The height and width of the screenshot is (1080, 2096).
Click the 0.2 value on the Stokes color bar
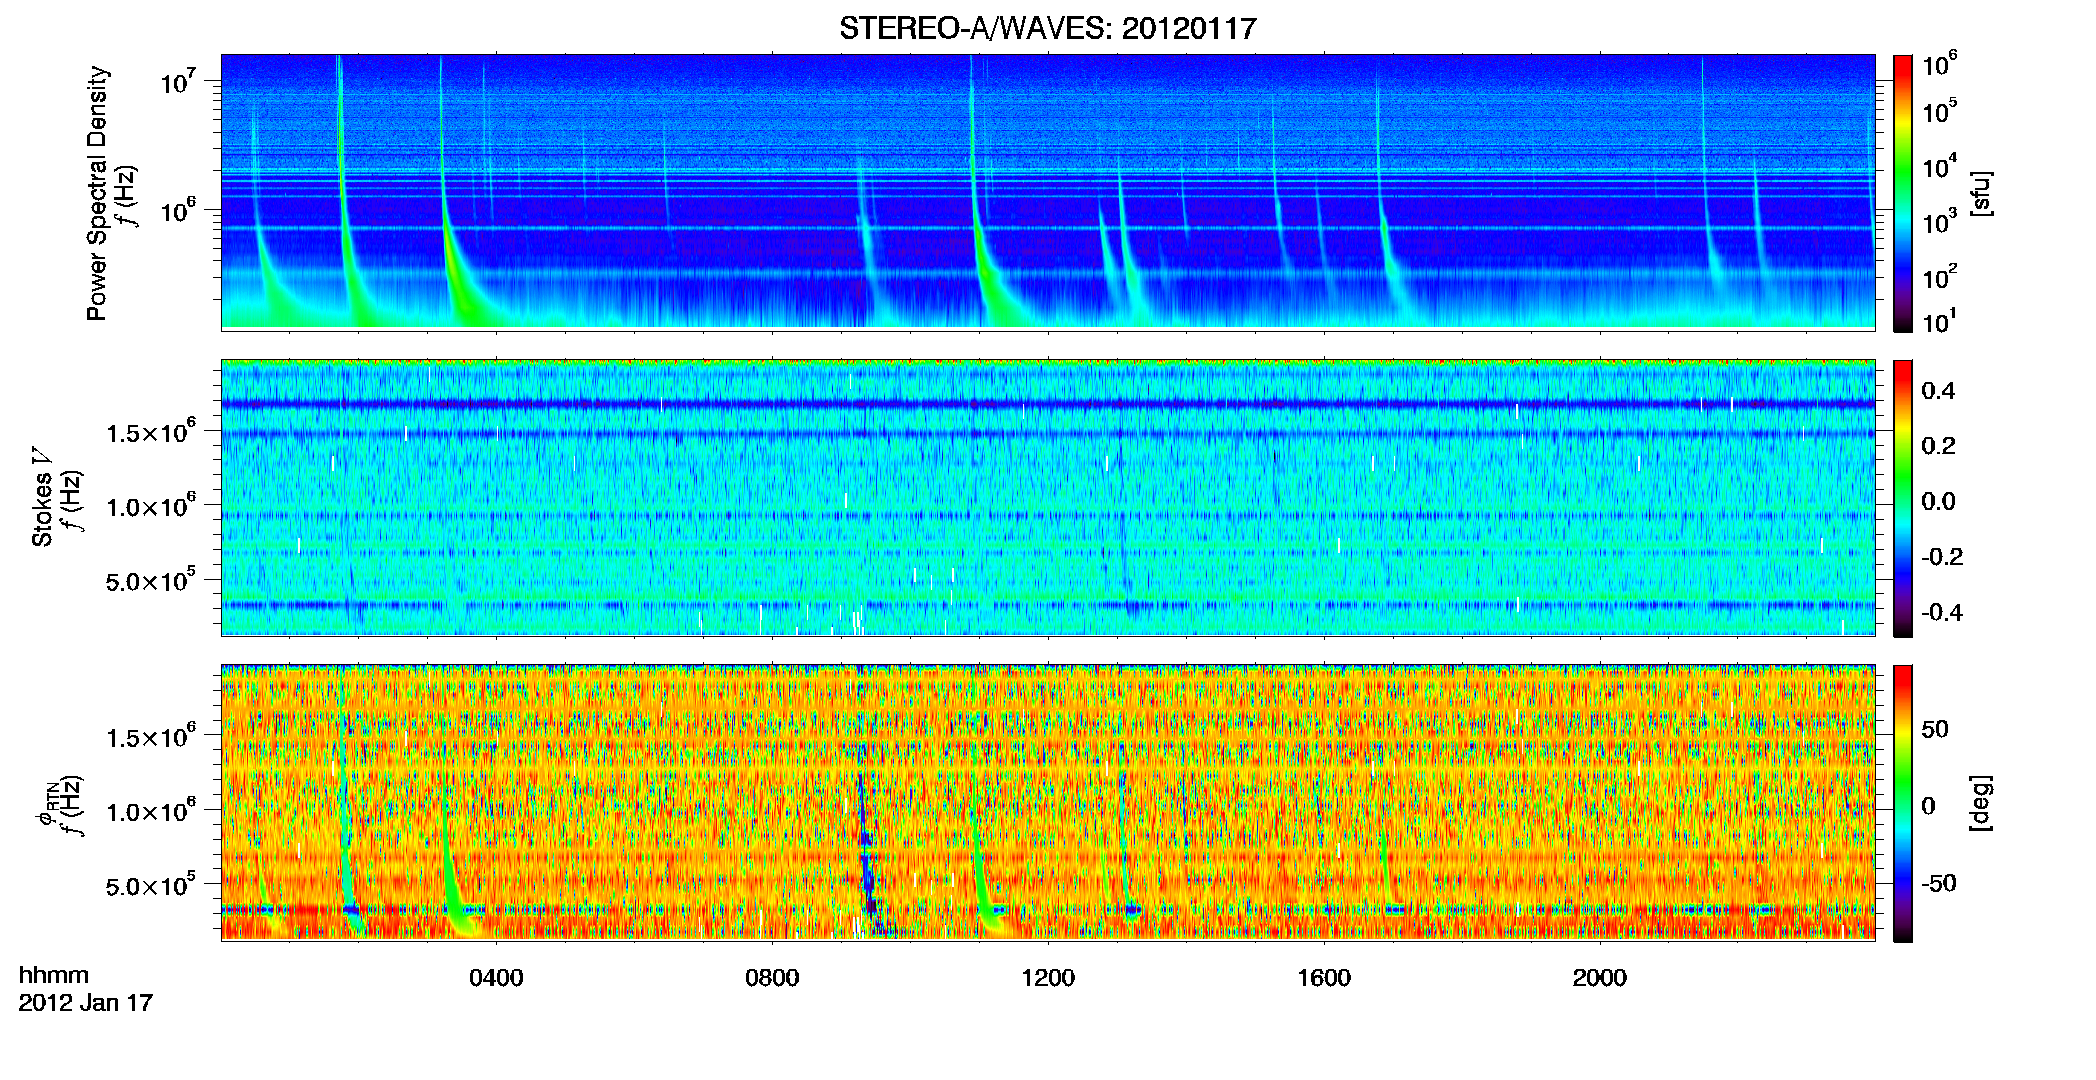pos(1938,446)
